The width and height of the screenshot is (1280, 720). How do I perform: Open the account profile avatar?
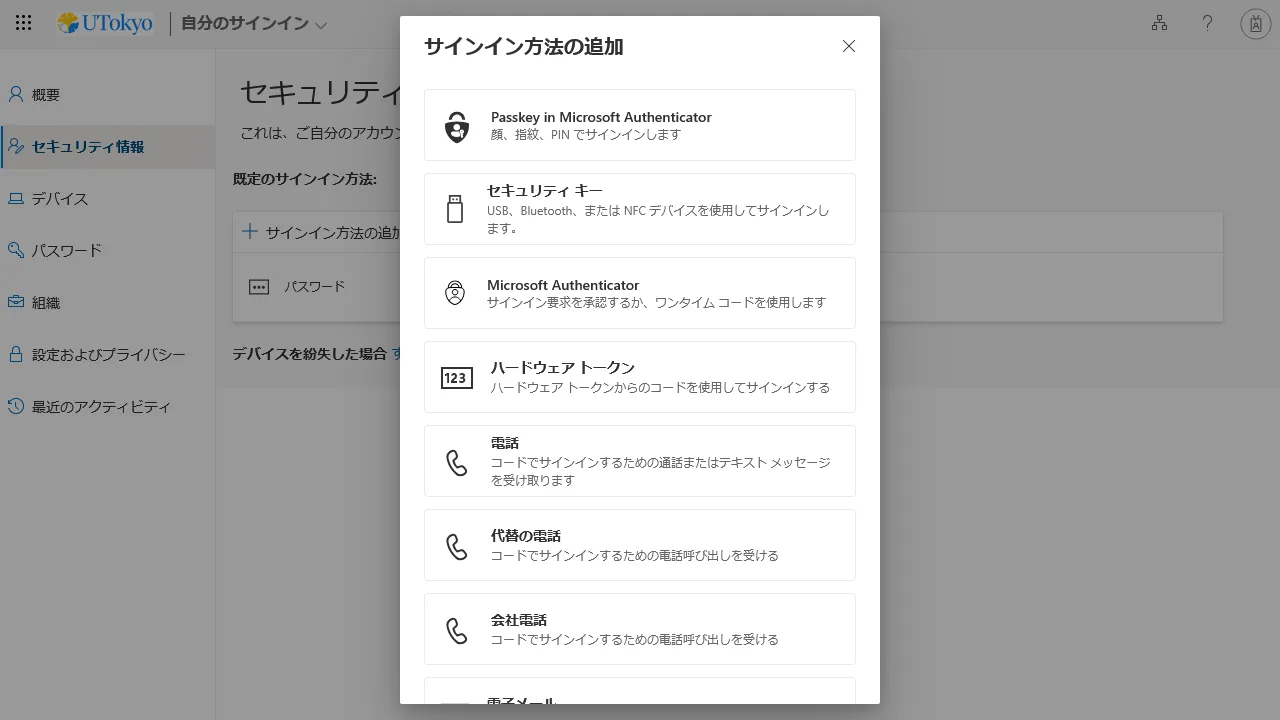(x=1255, y=23)
